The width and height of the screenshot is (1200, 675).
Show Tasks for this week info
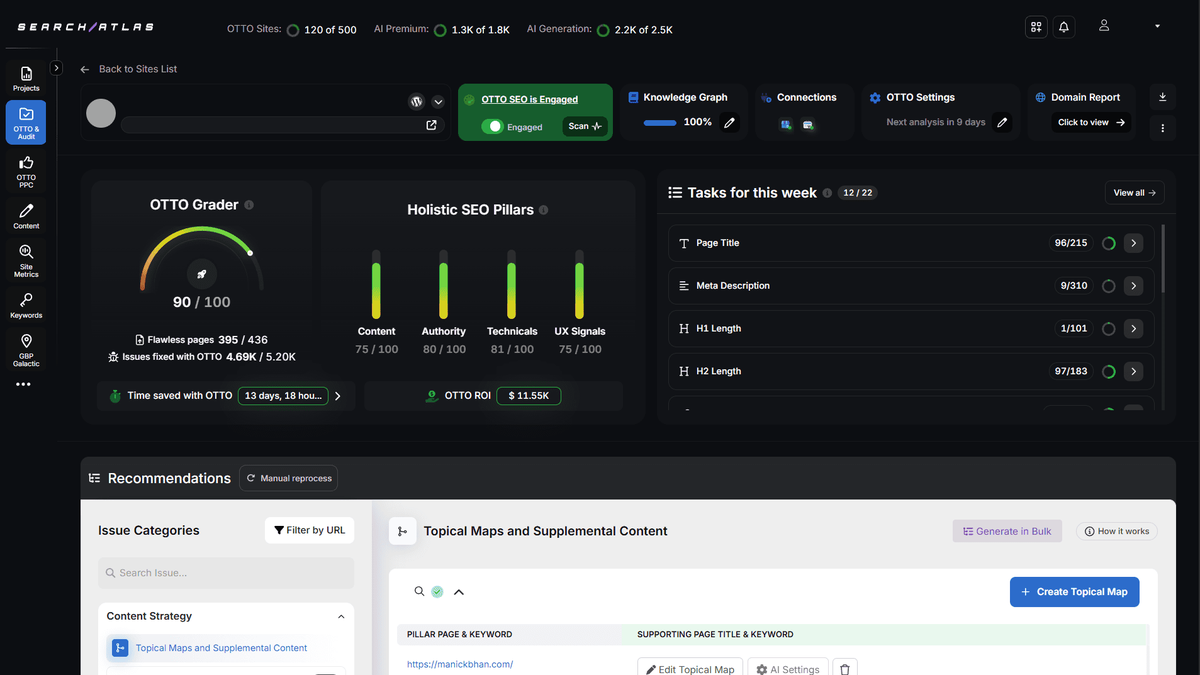(827, 193)
